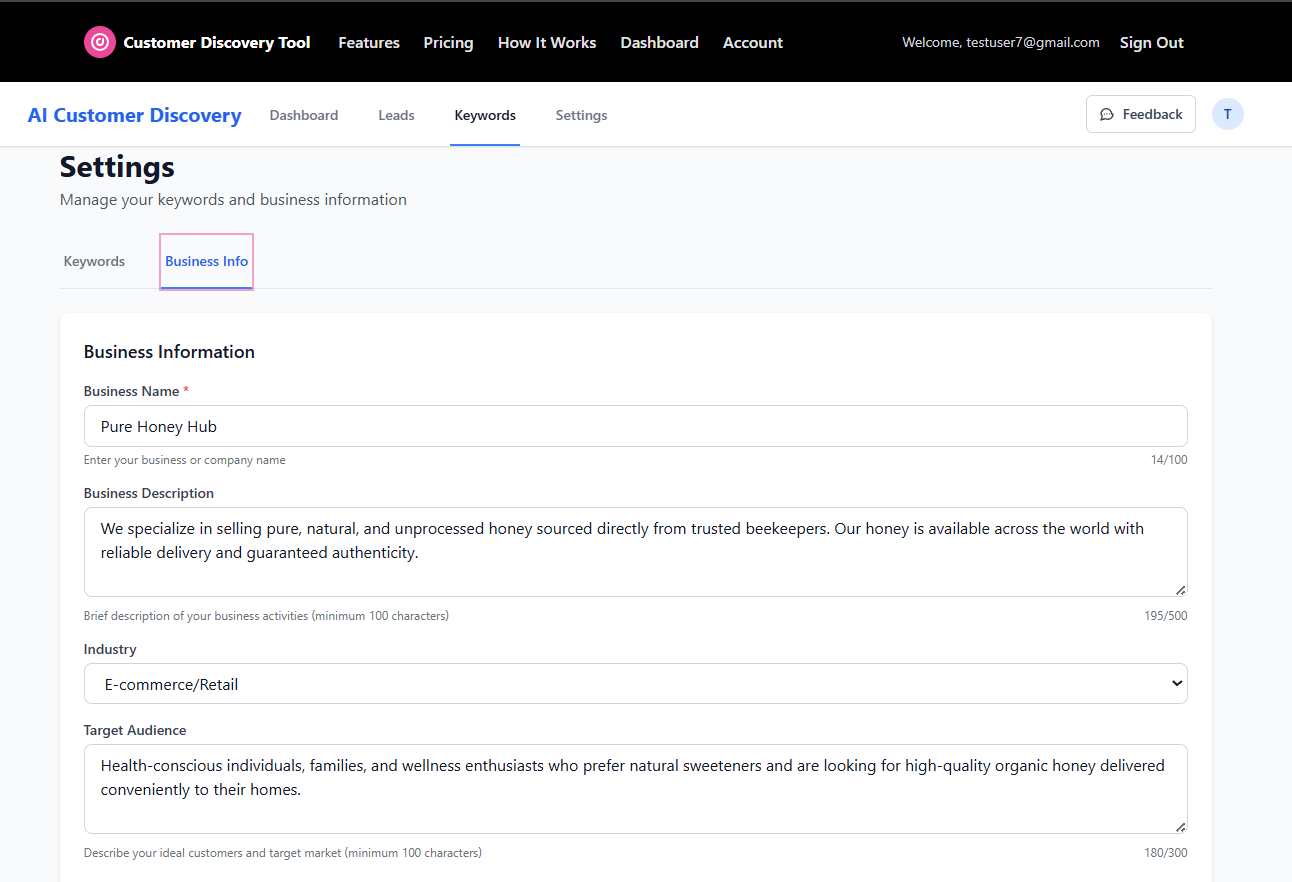Click the 14/100 character counter
The image size is (1292, 882).
(x=1169, y=460)
